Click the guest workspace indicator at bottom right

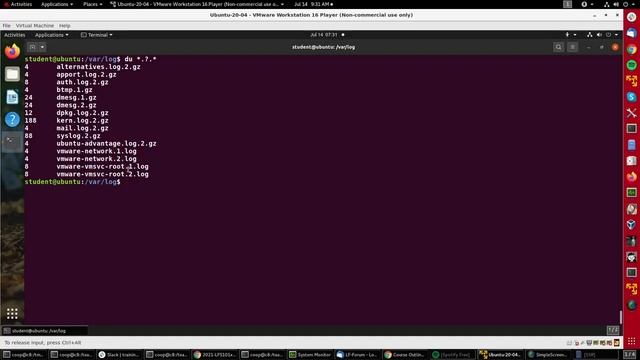(613, 330)
